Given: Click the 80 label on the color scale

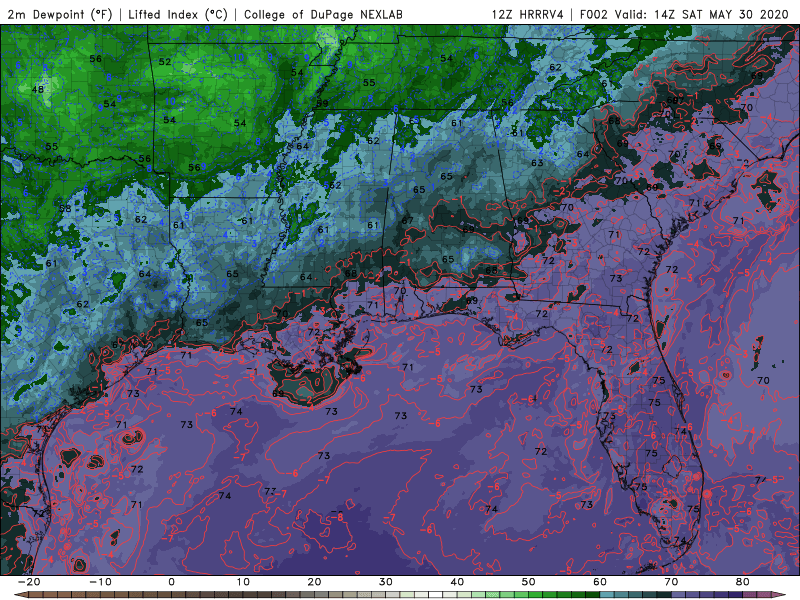Looking at the screenshot, I should (743, 582).
